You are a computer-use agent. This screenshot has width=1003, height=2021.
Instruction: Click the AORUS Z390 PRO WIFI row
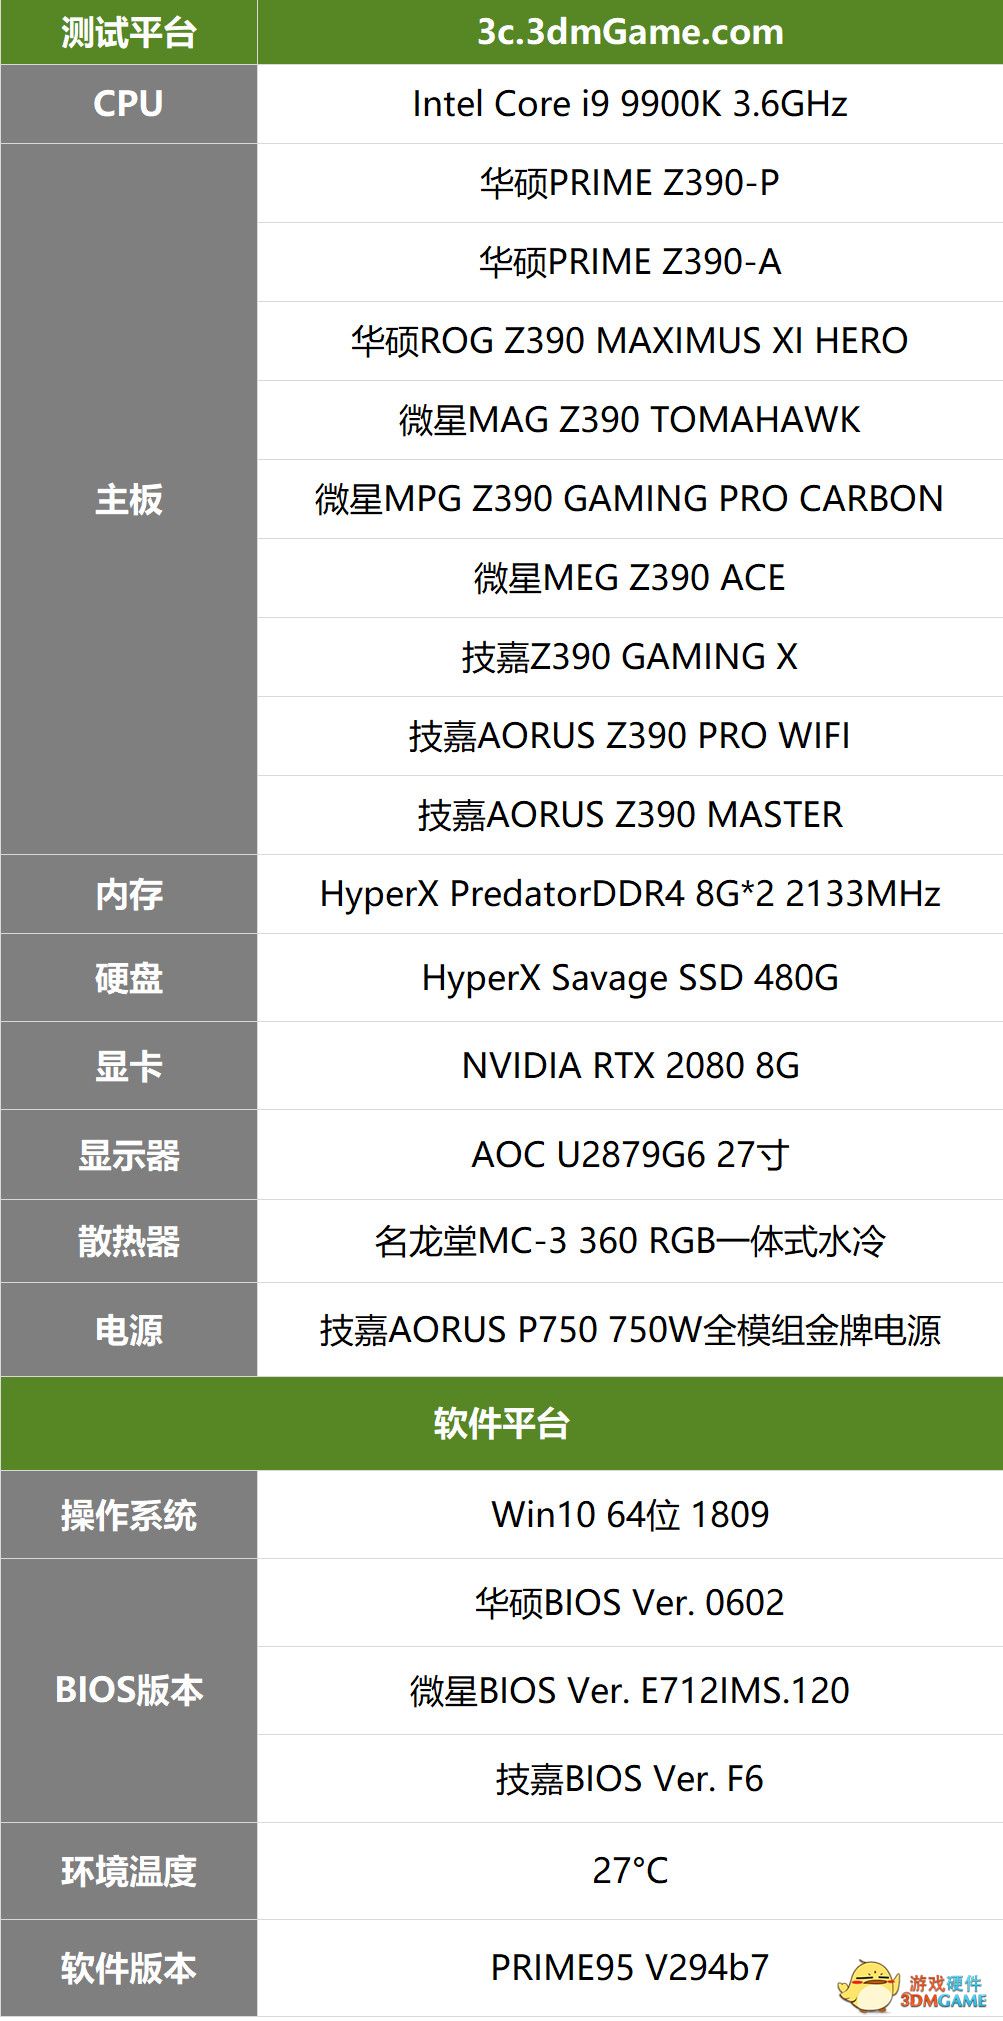[630, 736]
